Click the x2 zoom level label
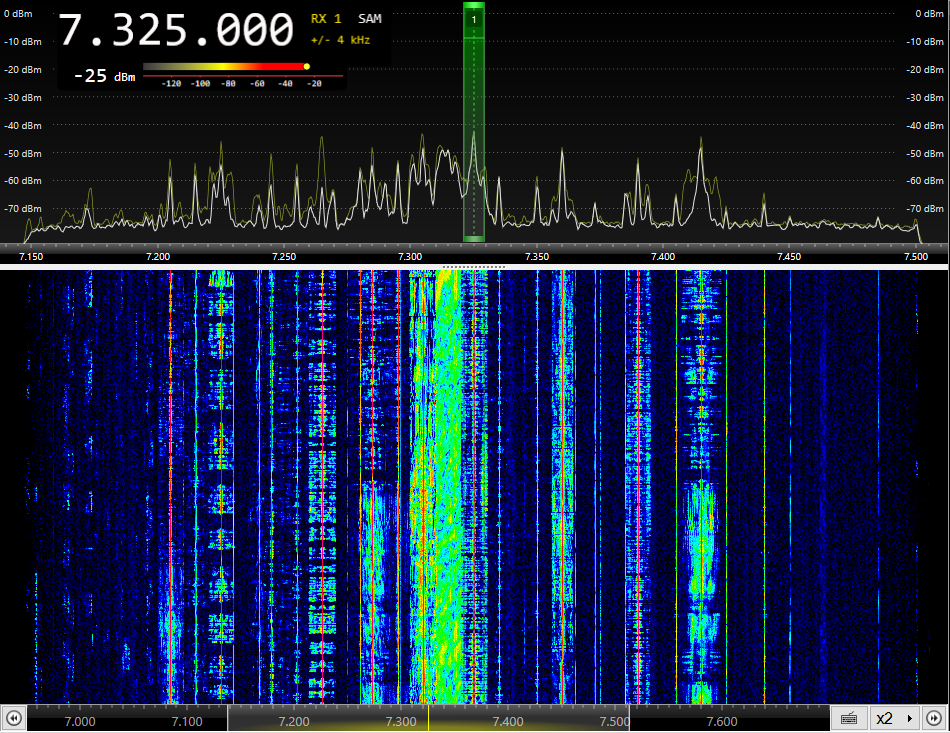The height and width of the screenshot is (733, 950). point(884,718)
